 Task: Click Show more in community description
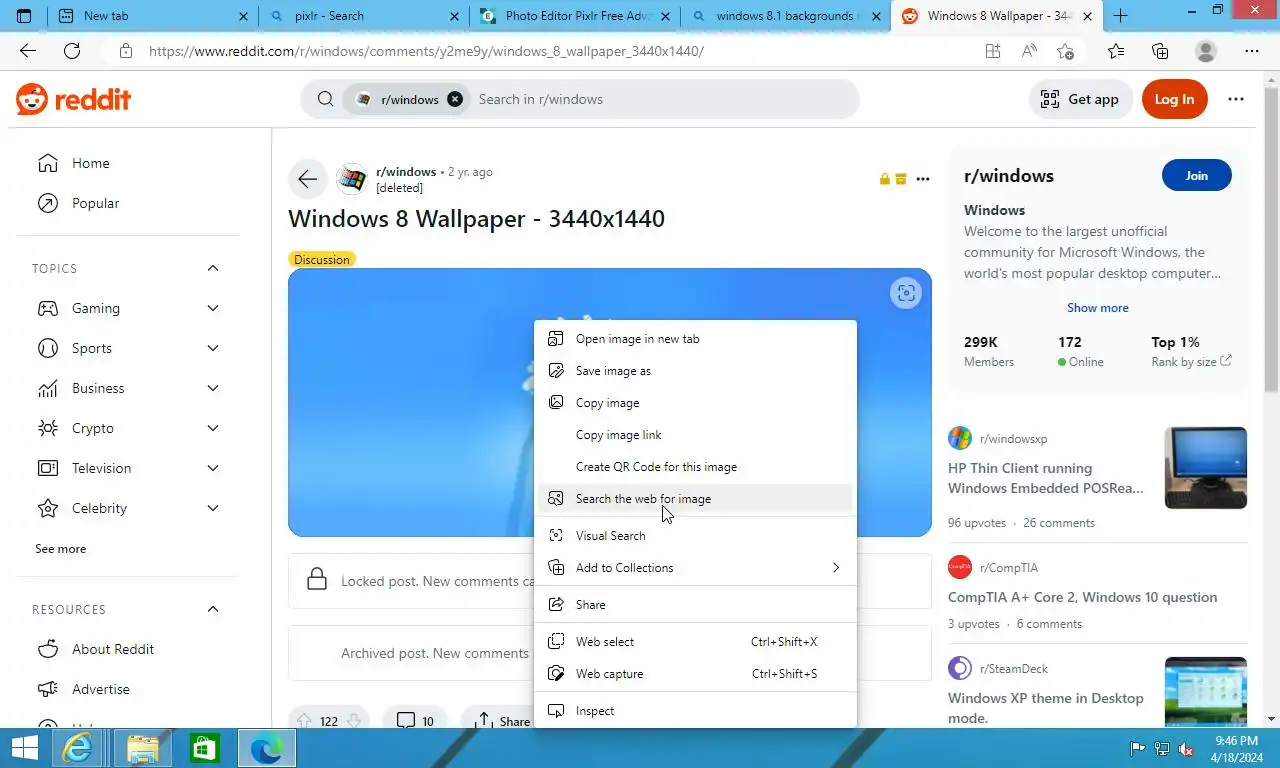(1097, 308)
